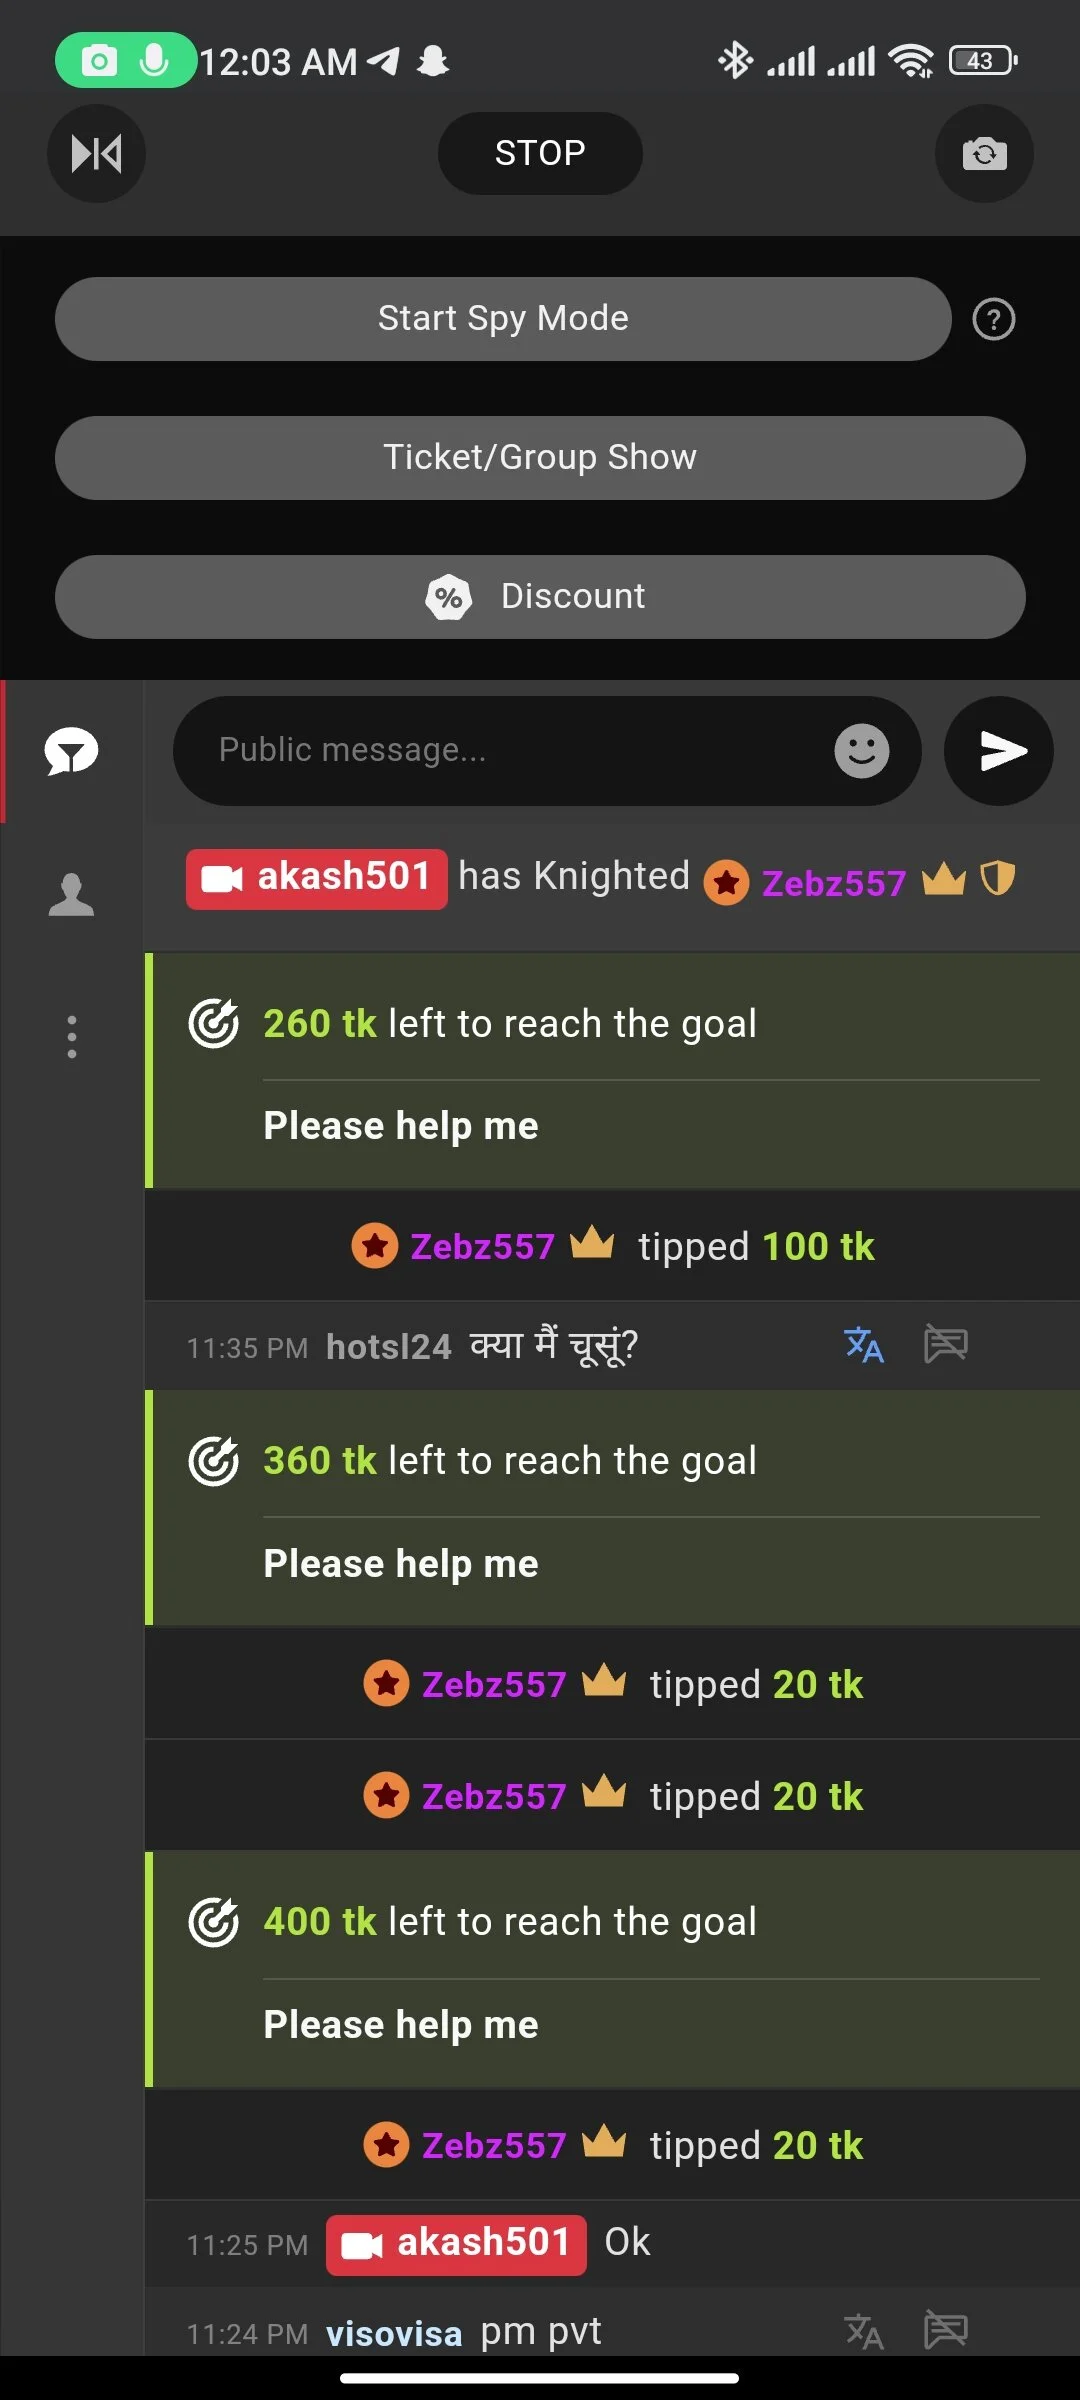Open the emoji picker in message box

click(x=861, y=751)
